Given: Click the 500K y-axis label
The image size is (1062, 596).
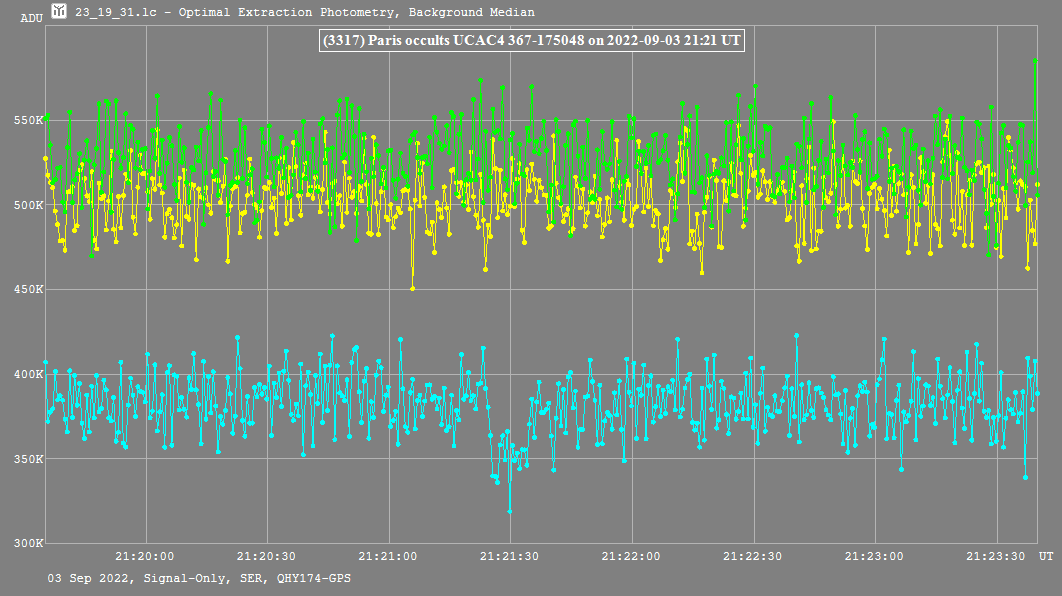Looking at the screenshot, I should [27, 205].
